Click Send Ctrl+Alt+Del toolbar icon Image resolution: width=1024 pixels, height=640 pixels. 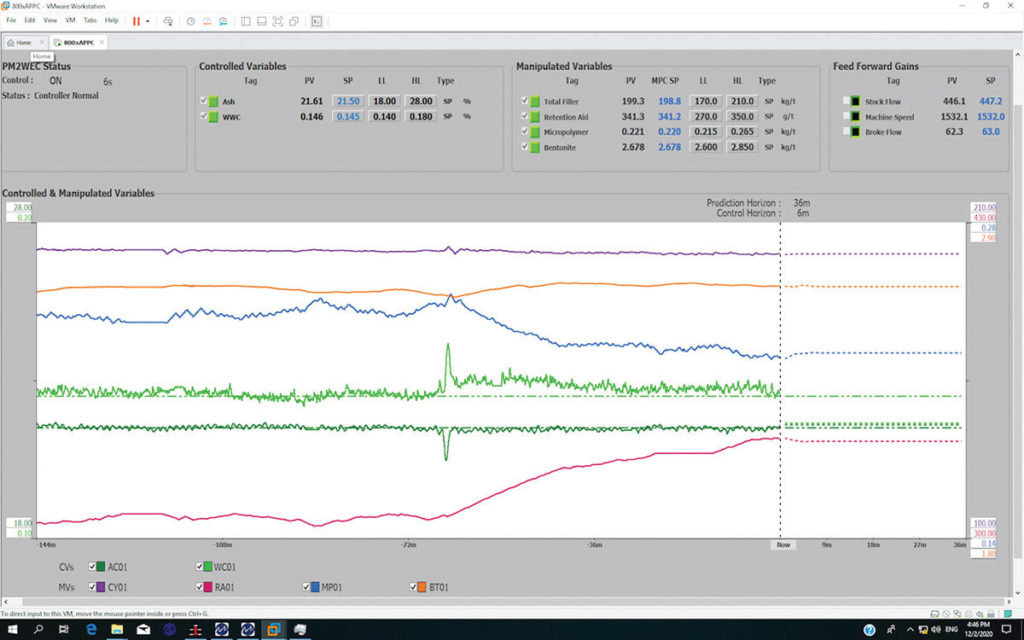168,20
